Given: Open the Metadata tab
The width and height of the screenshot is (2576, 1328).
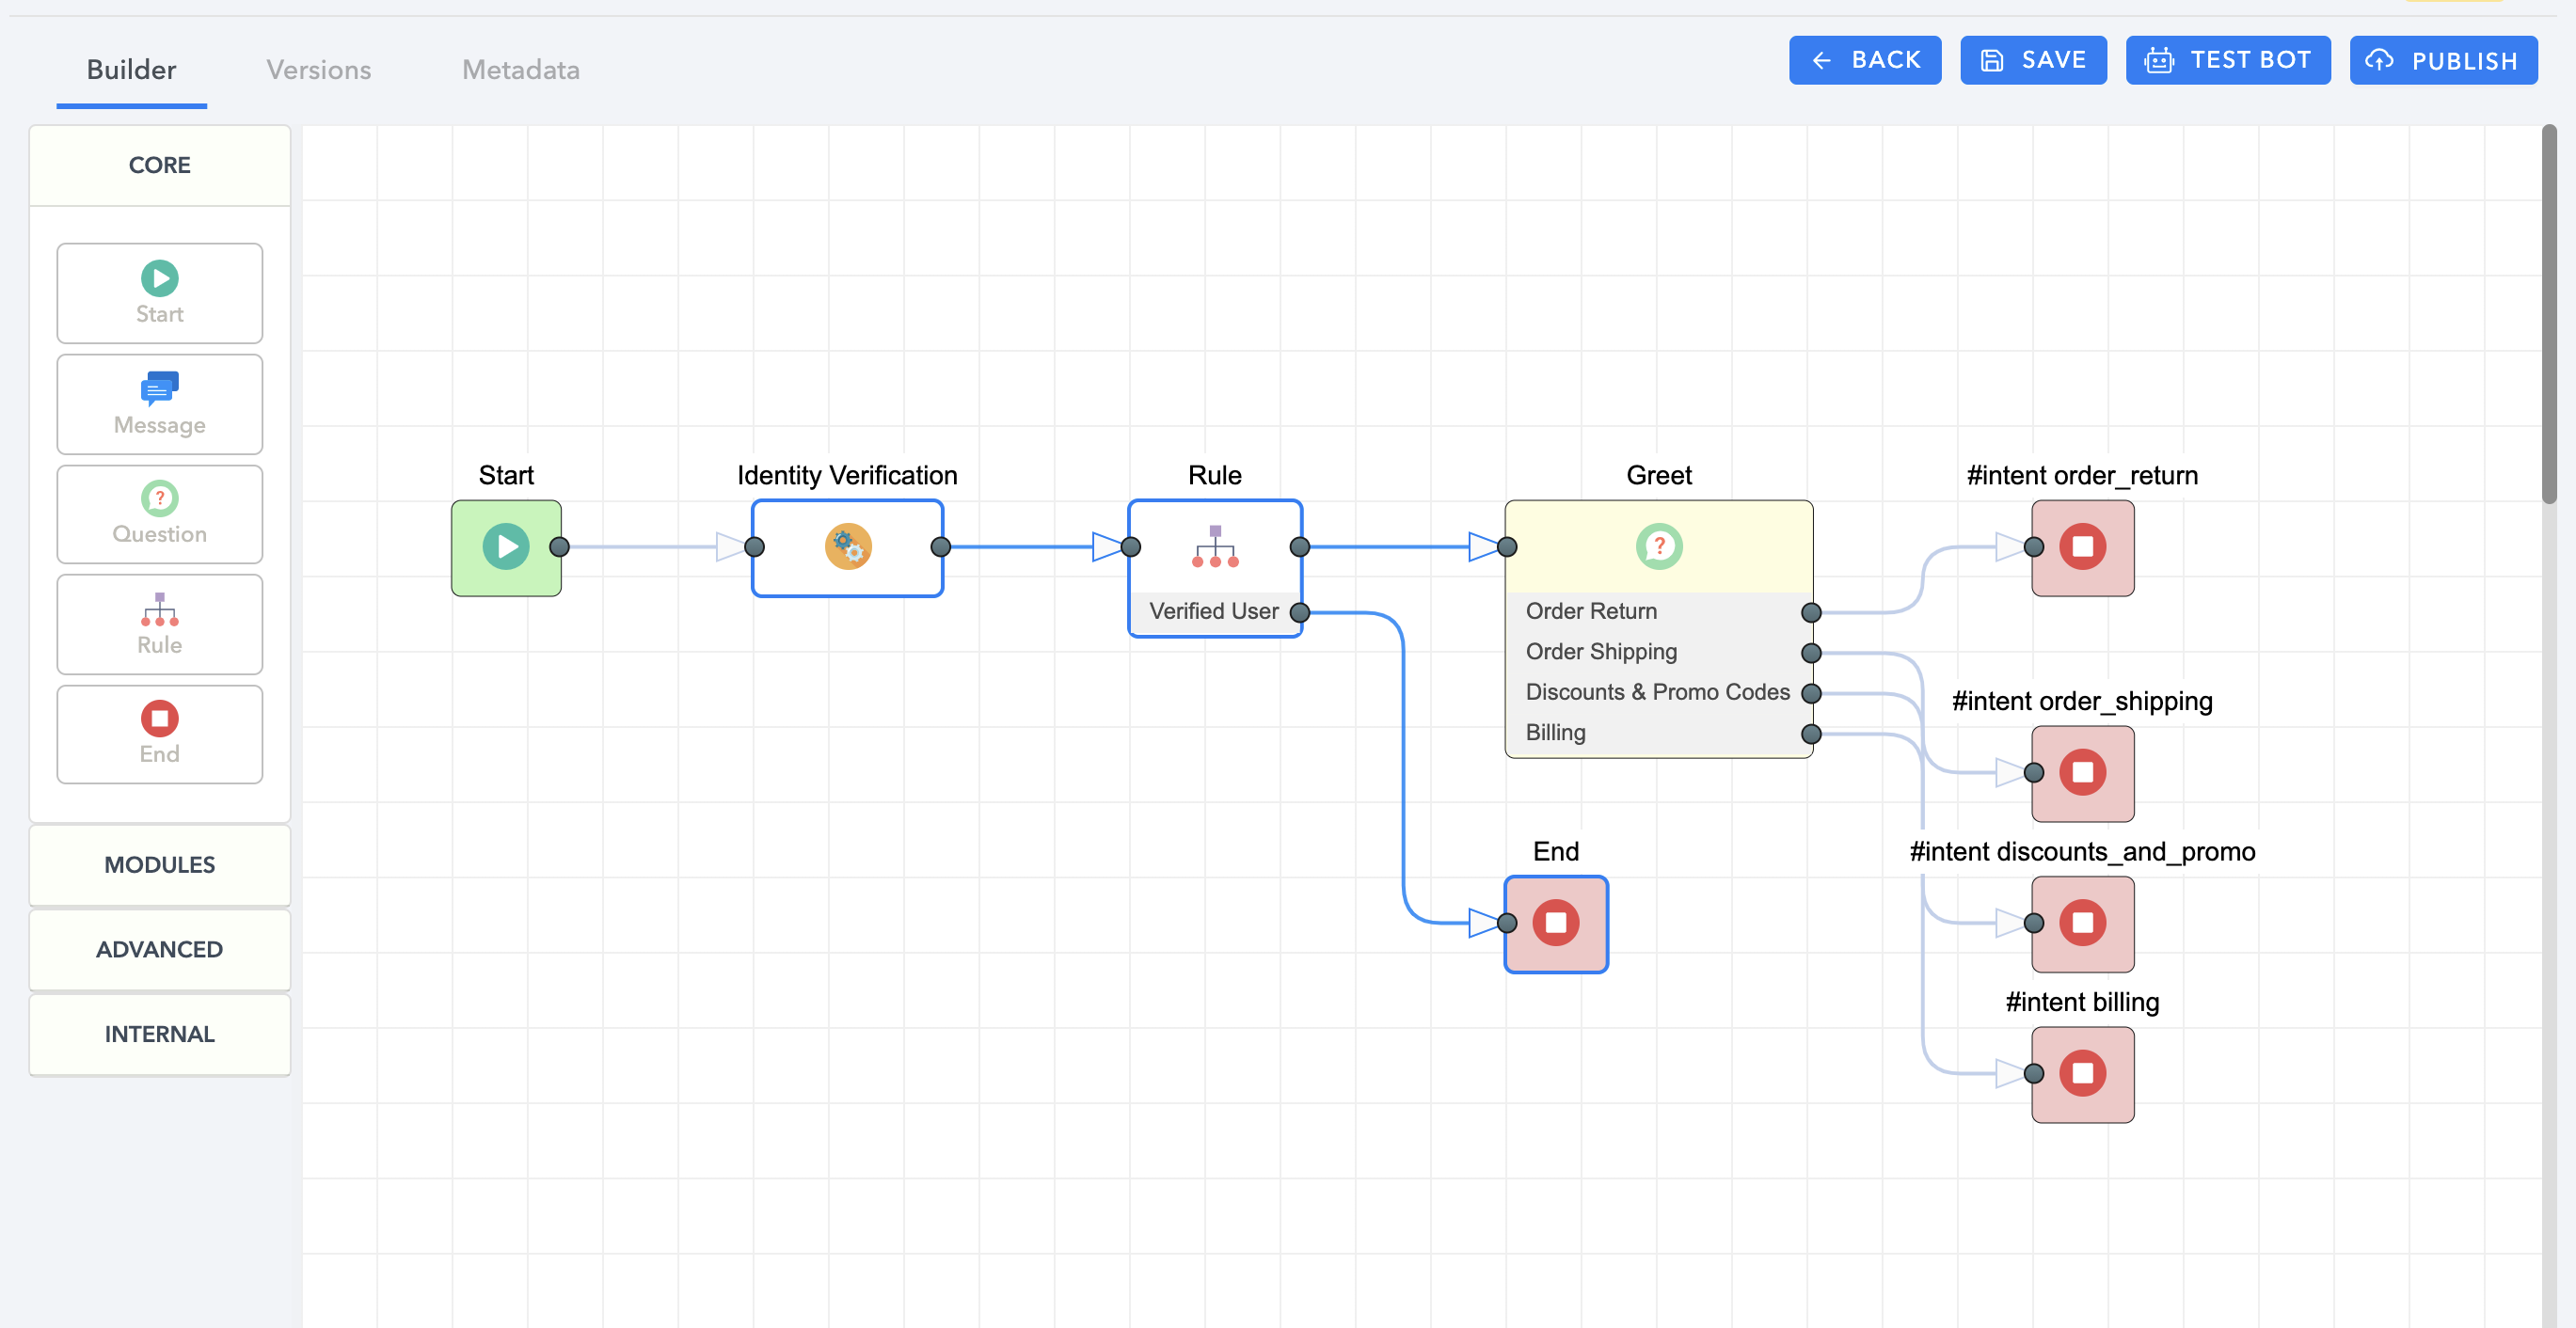Looking at the screenshot, I should [x=520, y=70].
